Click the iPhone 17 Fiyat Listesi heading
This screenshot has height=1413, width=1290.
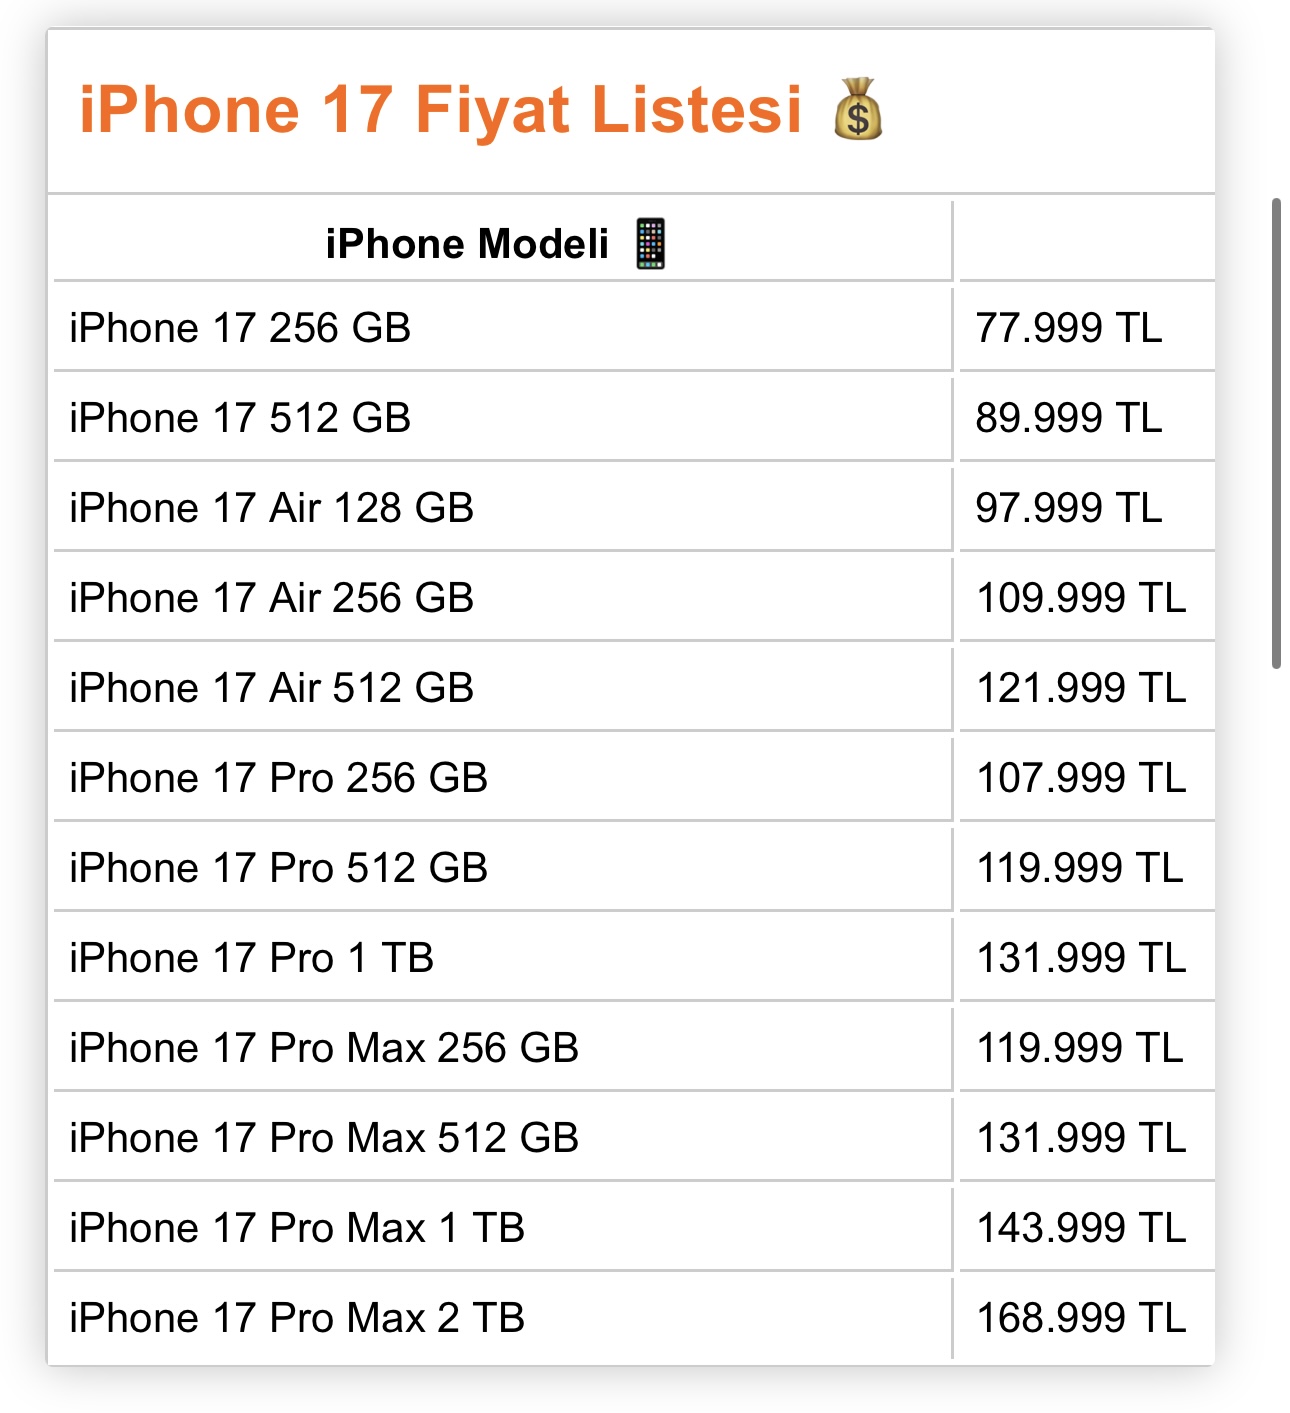[x=440, y=109]
